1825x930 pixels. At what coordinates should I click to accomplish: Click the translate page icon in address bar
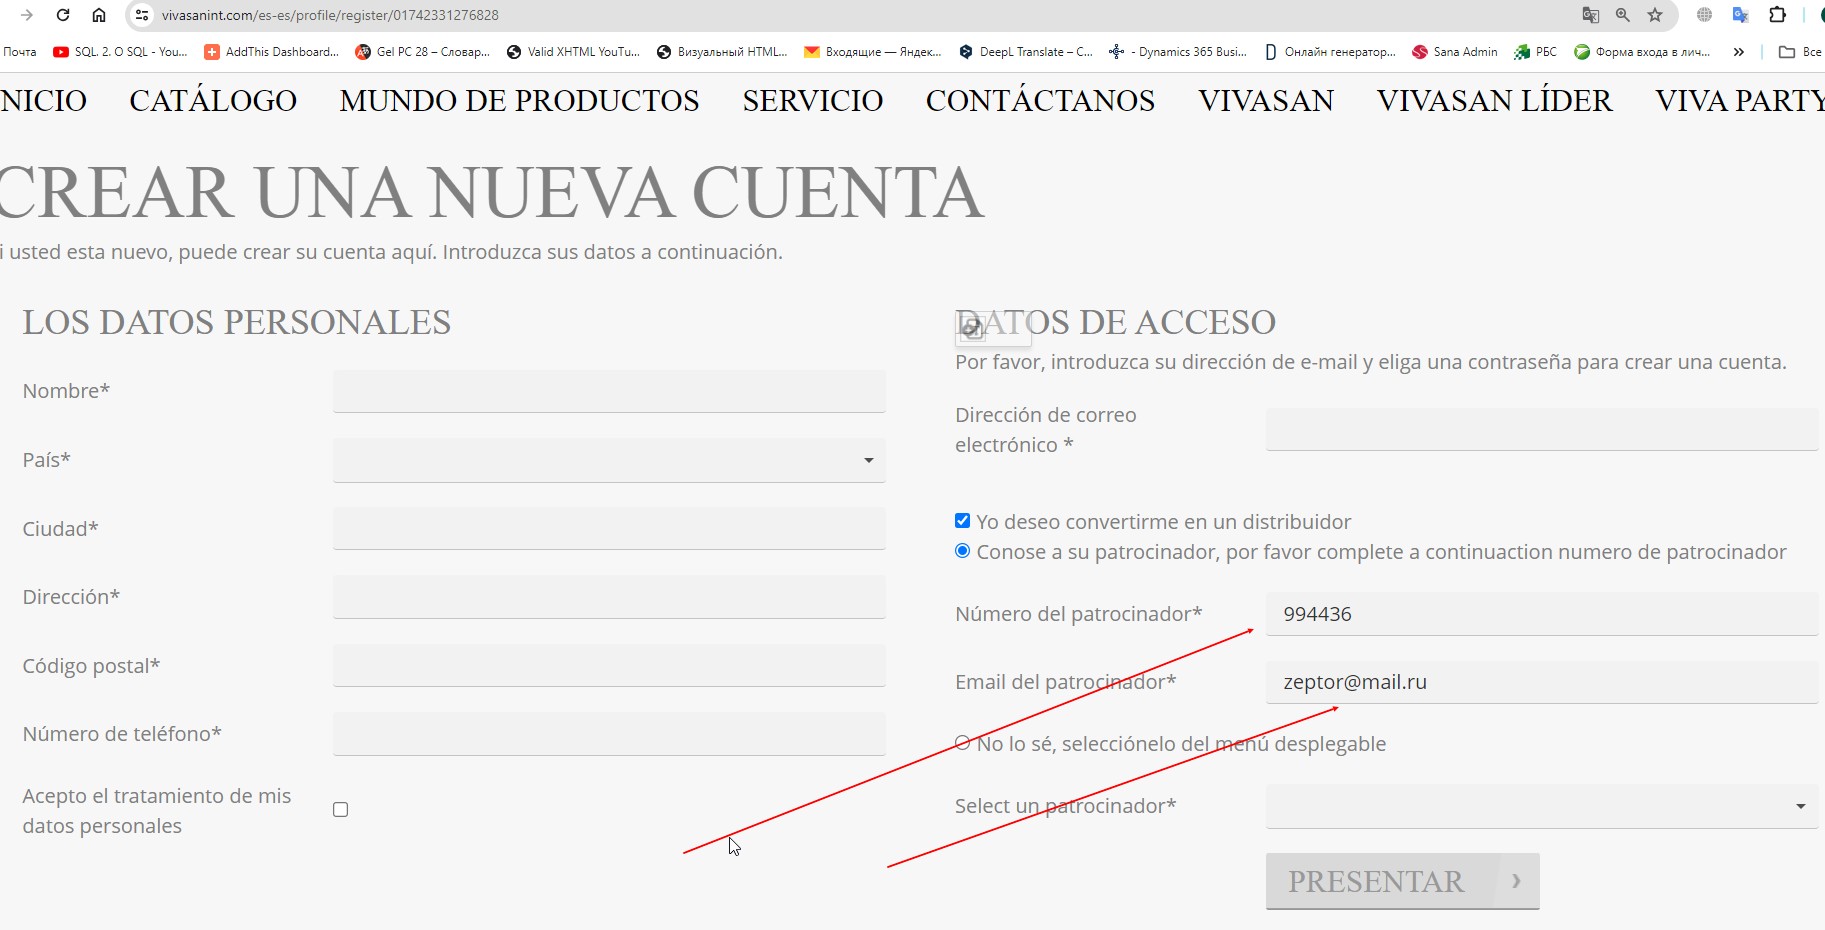coord(1590,15)
